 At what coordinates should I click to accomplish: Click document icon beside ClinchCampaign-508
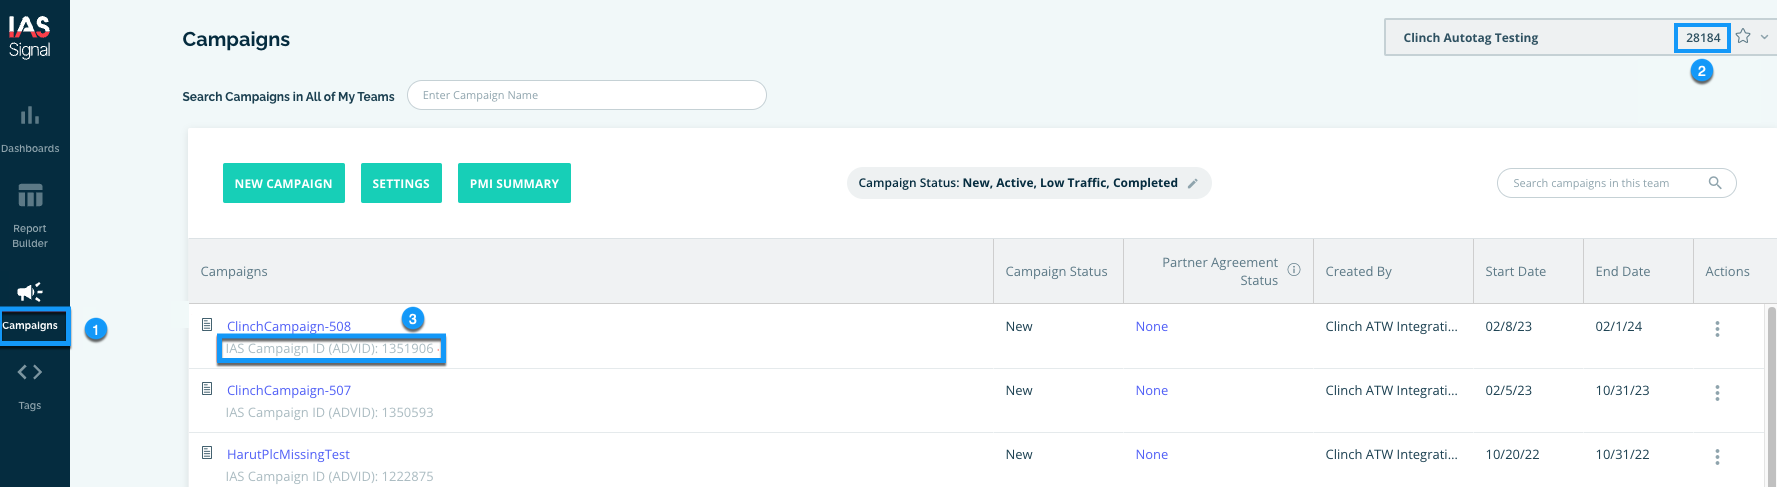tap(207, 325)
